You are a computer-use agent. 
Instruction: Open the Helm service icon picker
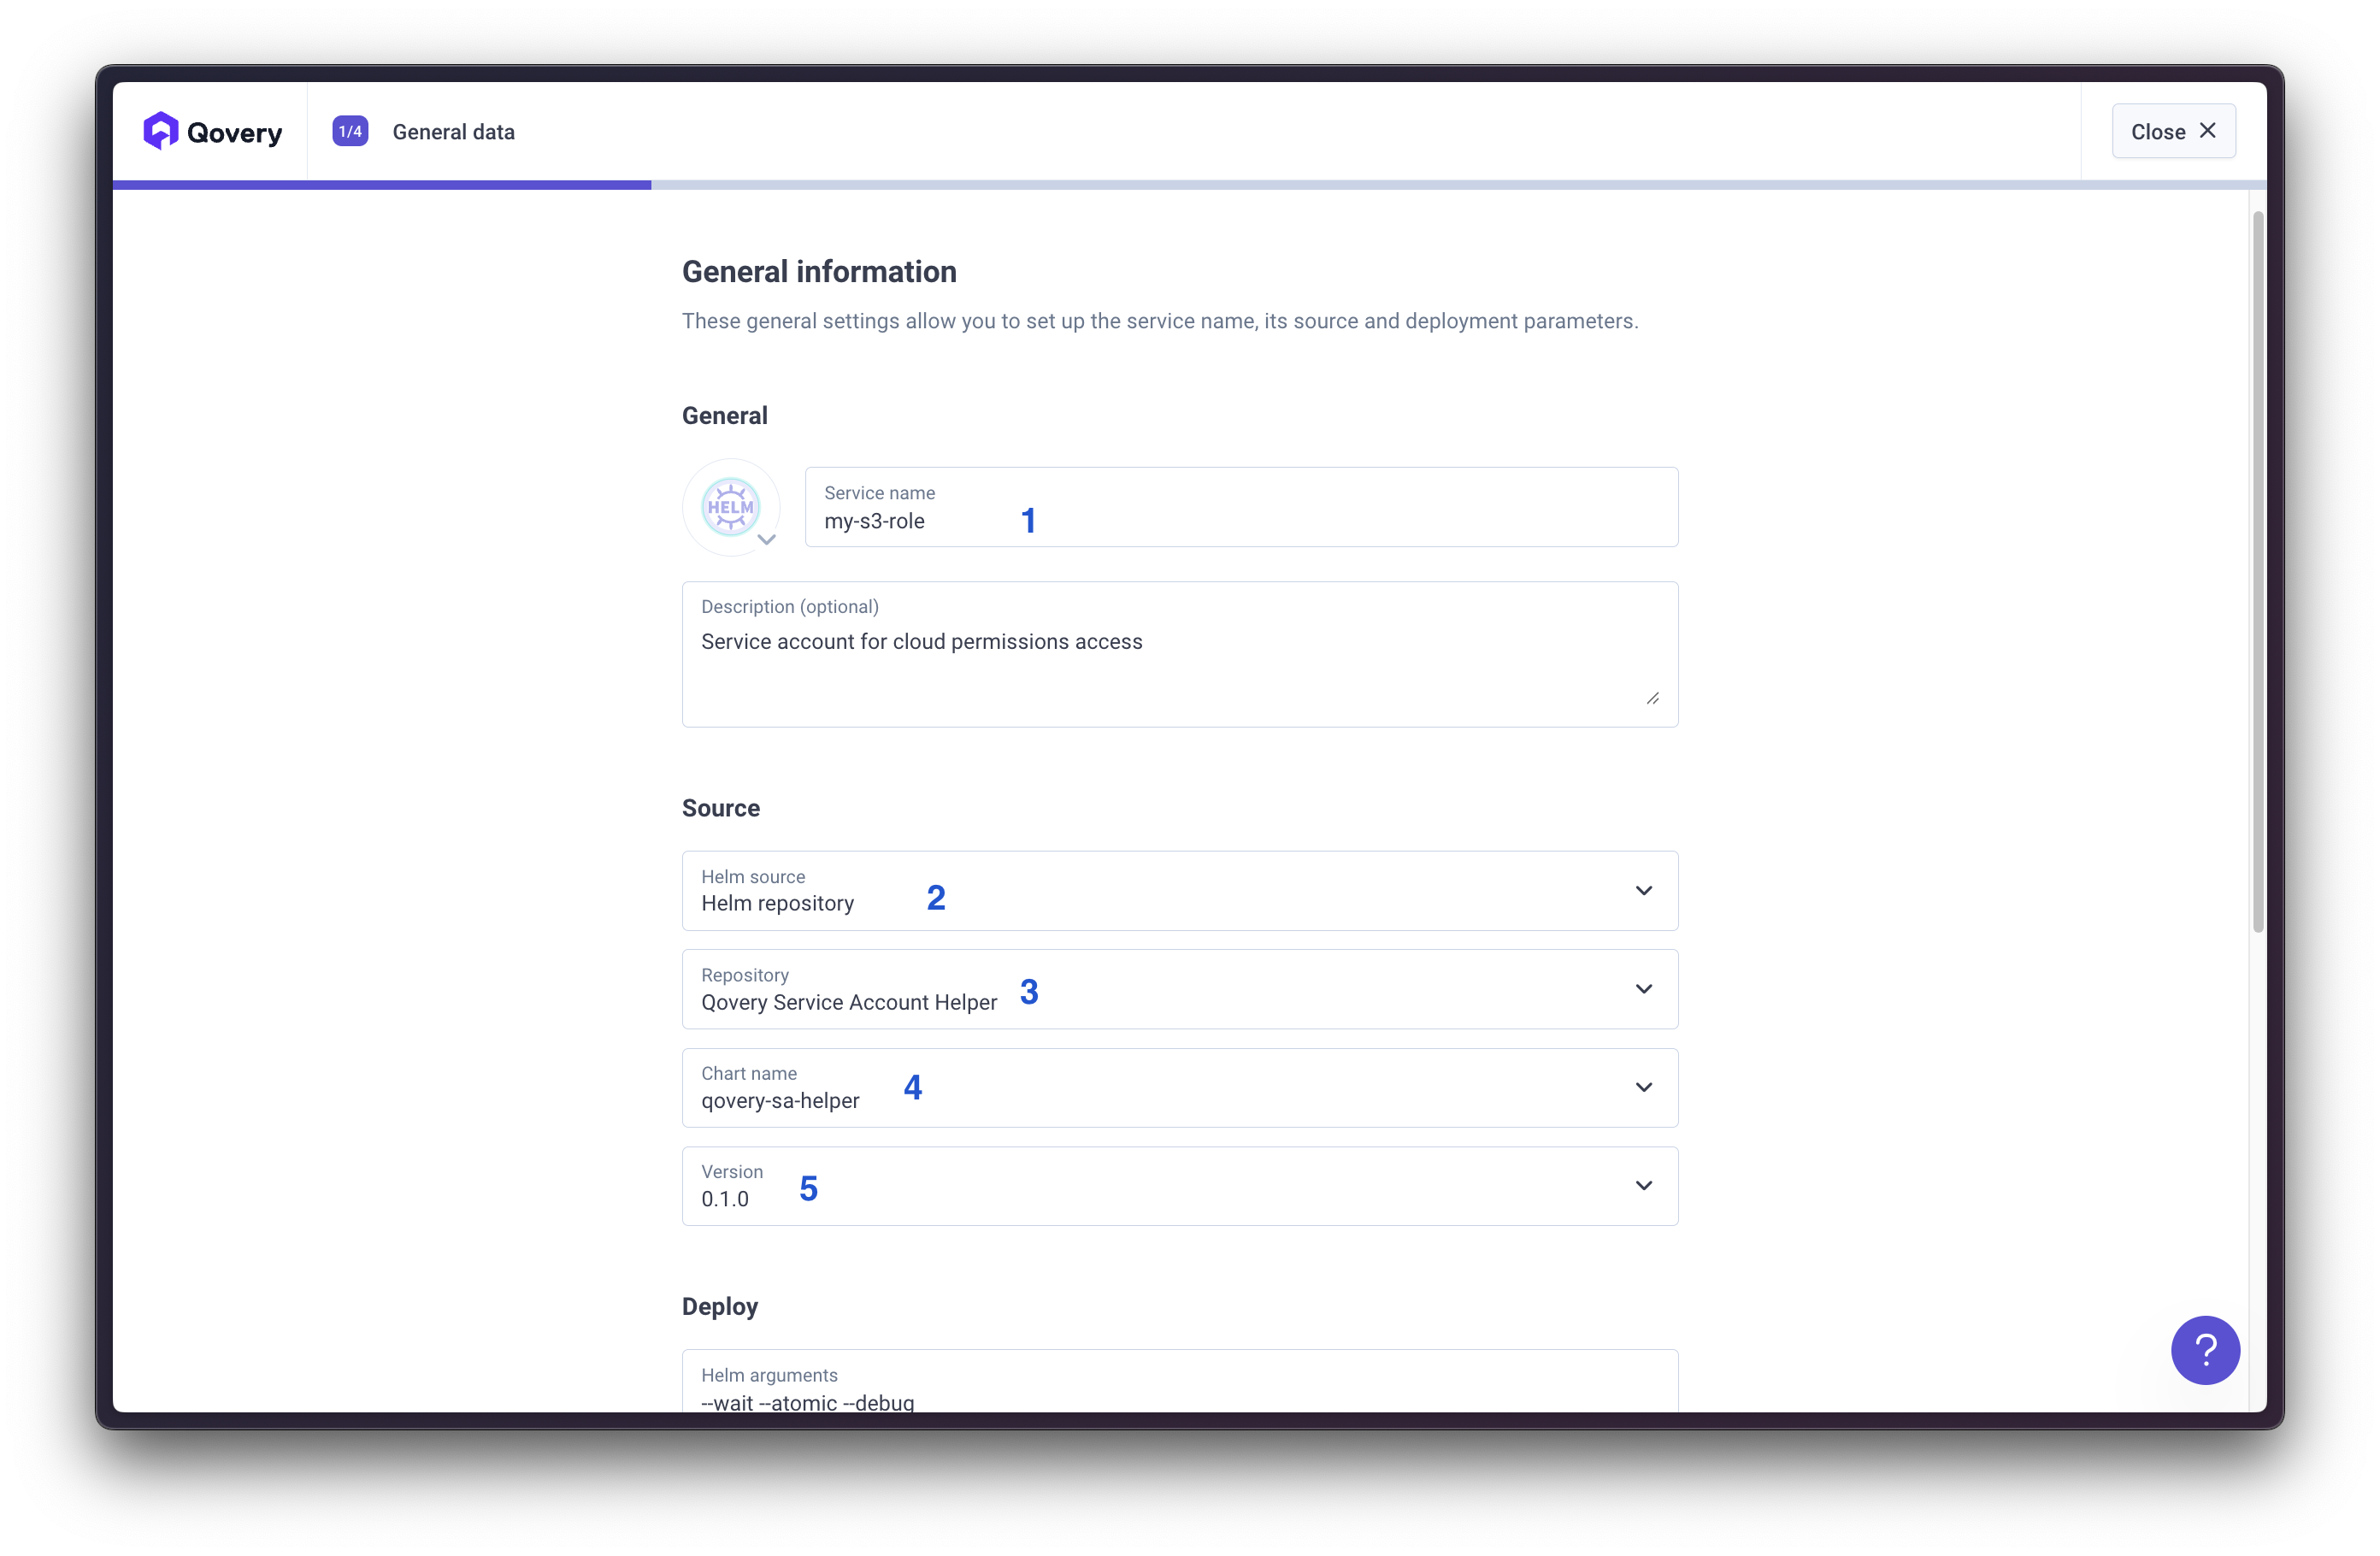click(x=731, y=507)
